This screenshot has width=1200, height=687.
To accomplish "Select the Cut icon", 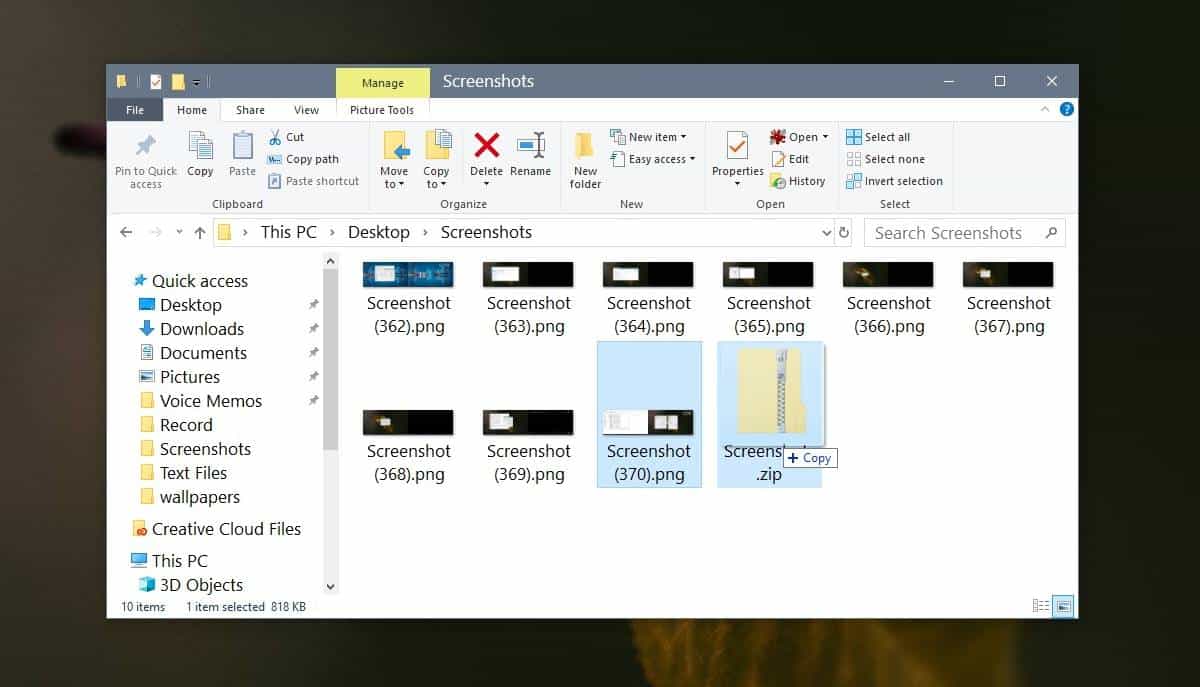I will 276,136.
